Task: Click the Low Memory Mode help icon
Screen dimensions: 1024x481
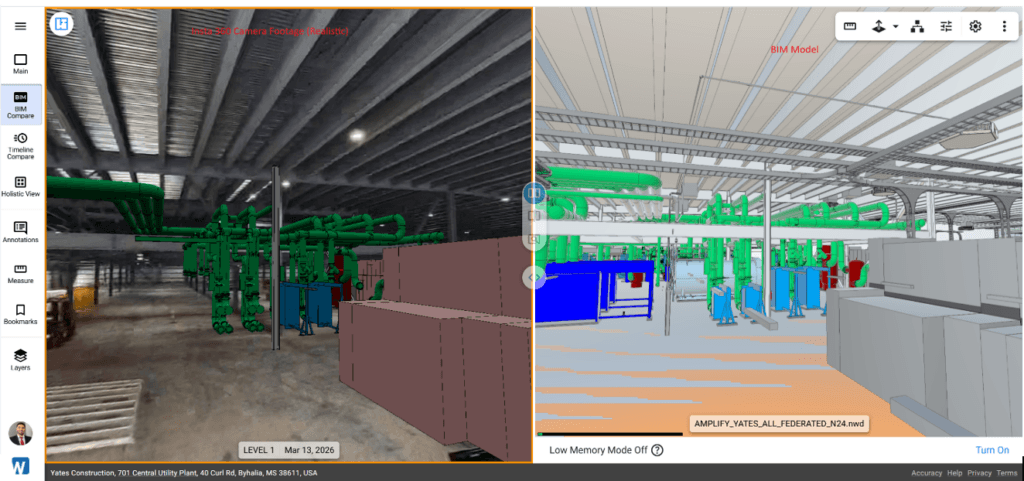Action: (657, 450)
